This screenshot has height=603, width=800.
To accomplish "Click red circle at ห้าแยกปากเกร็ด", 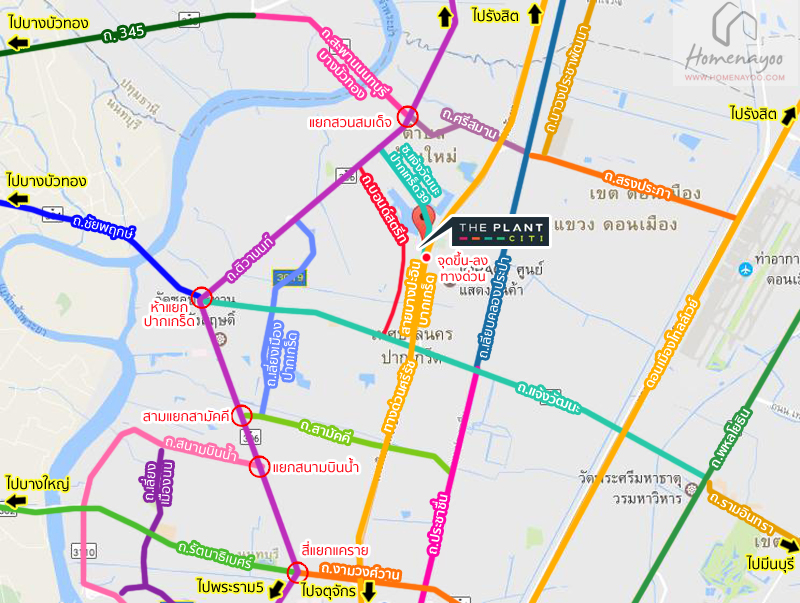I will click(x=202, y=297).
